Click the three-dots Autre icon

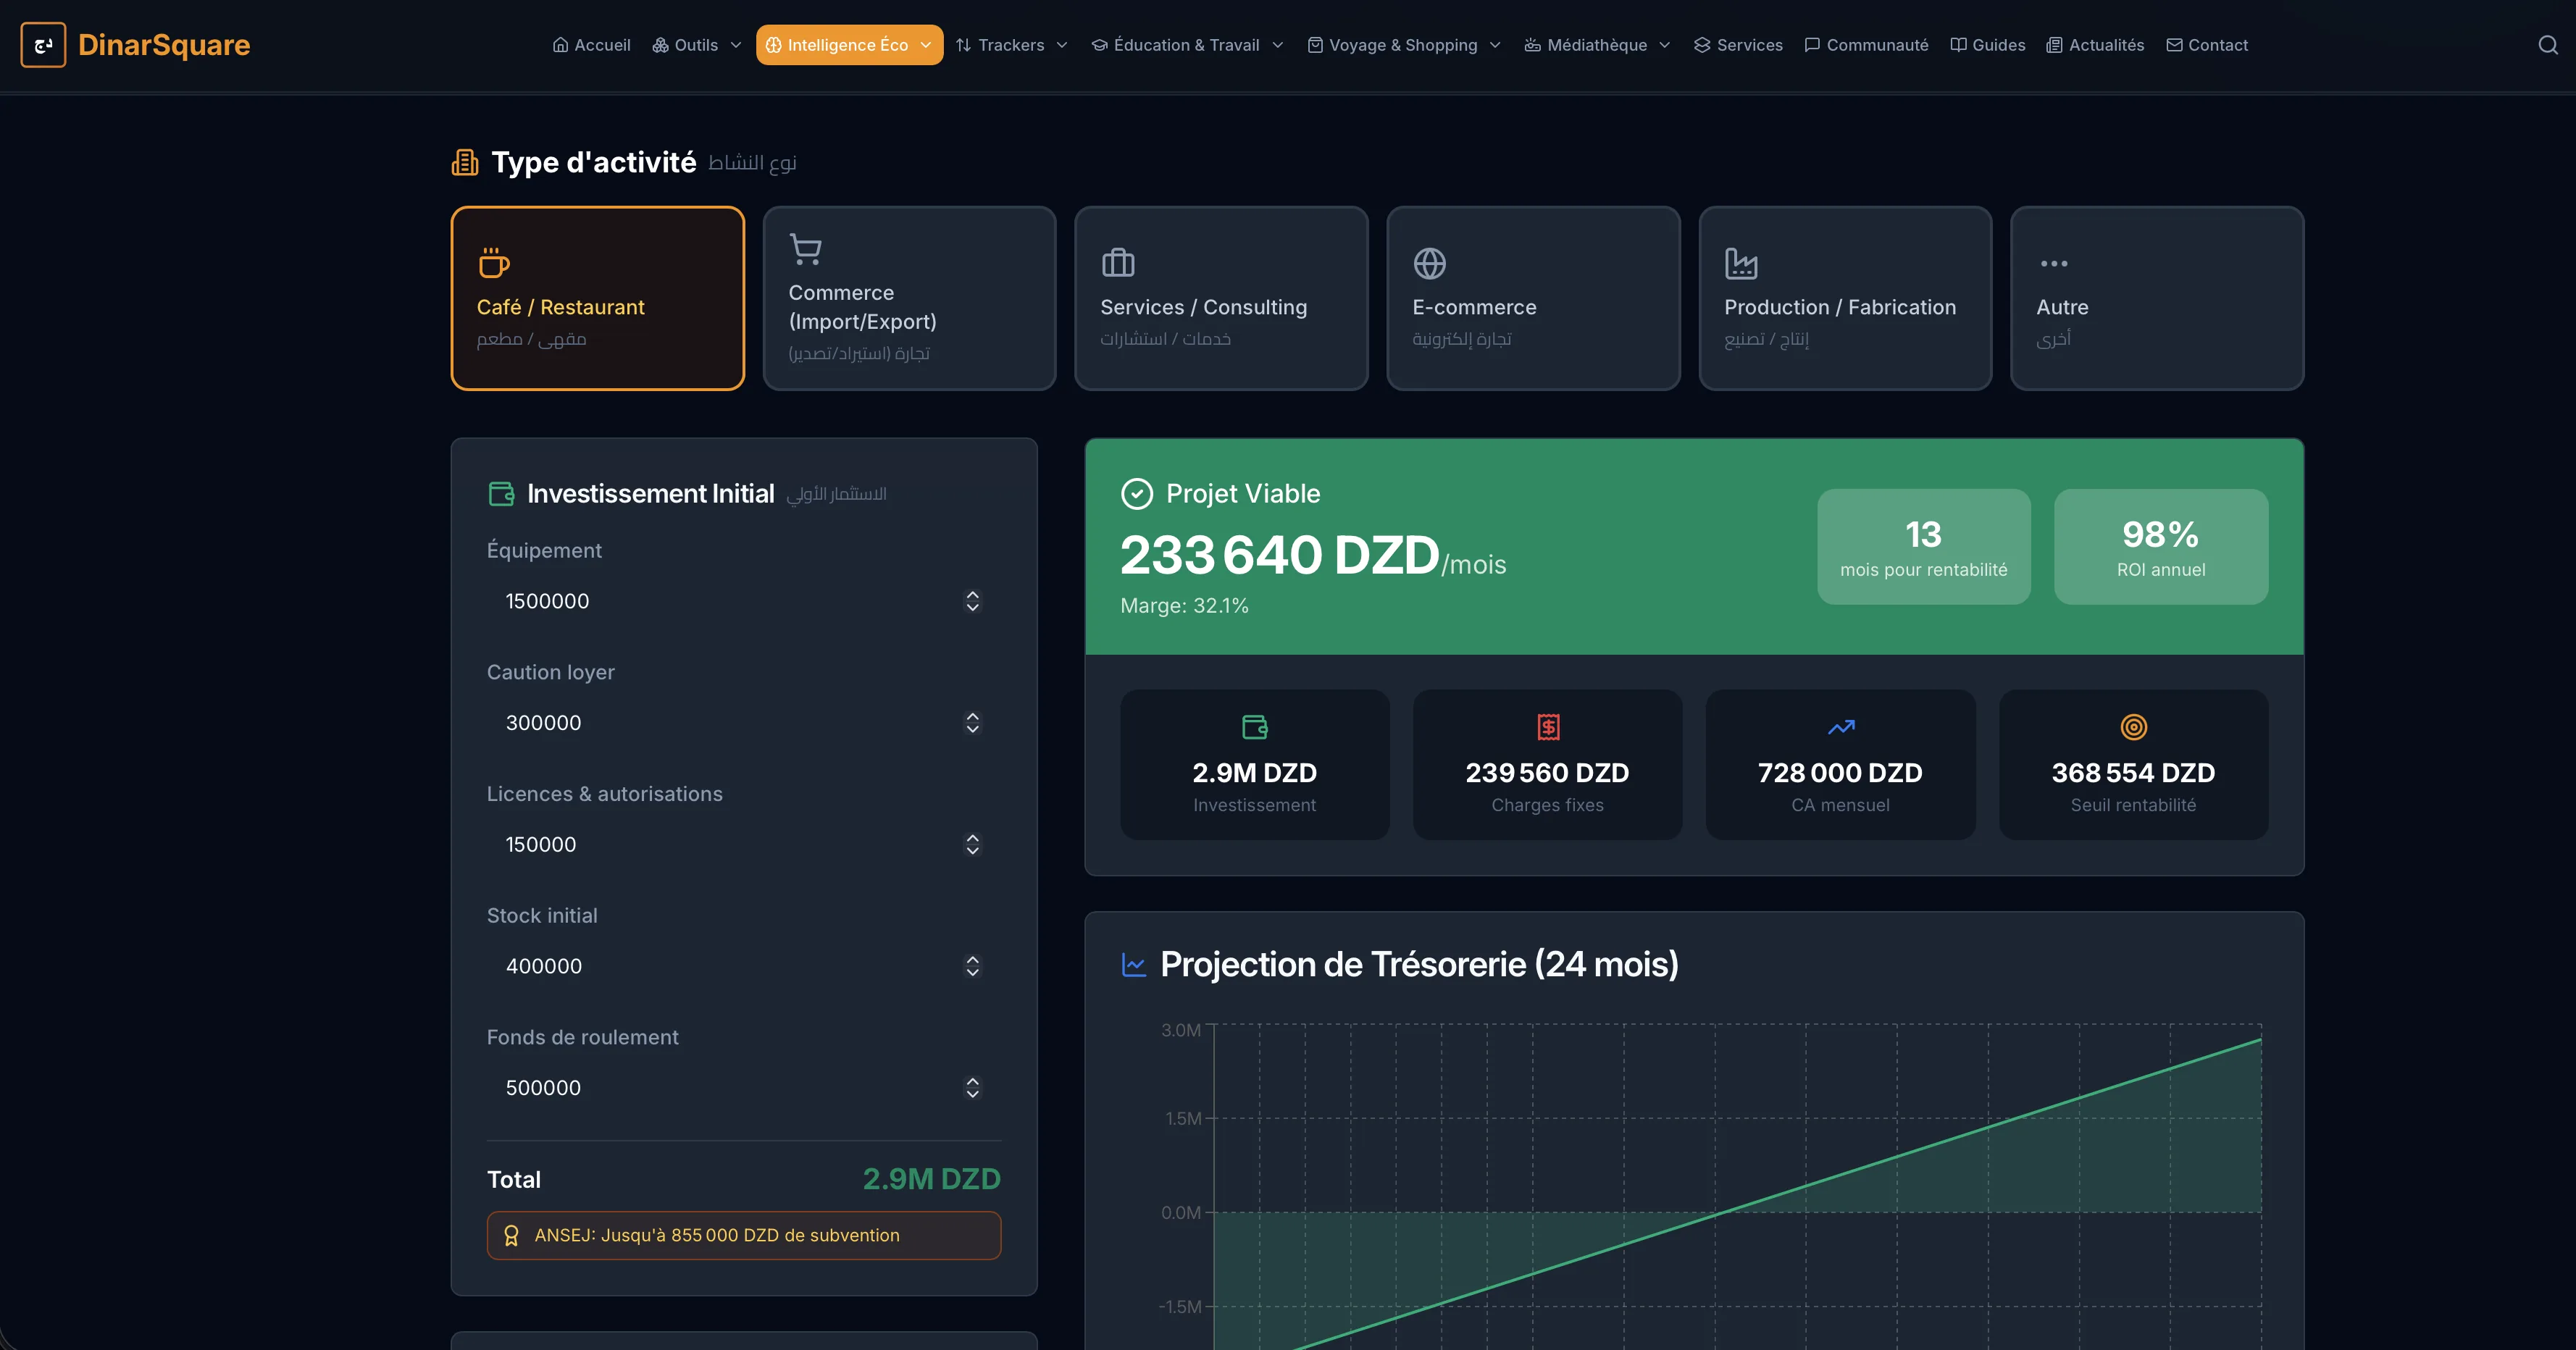point(2053,263)
